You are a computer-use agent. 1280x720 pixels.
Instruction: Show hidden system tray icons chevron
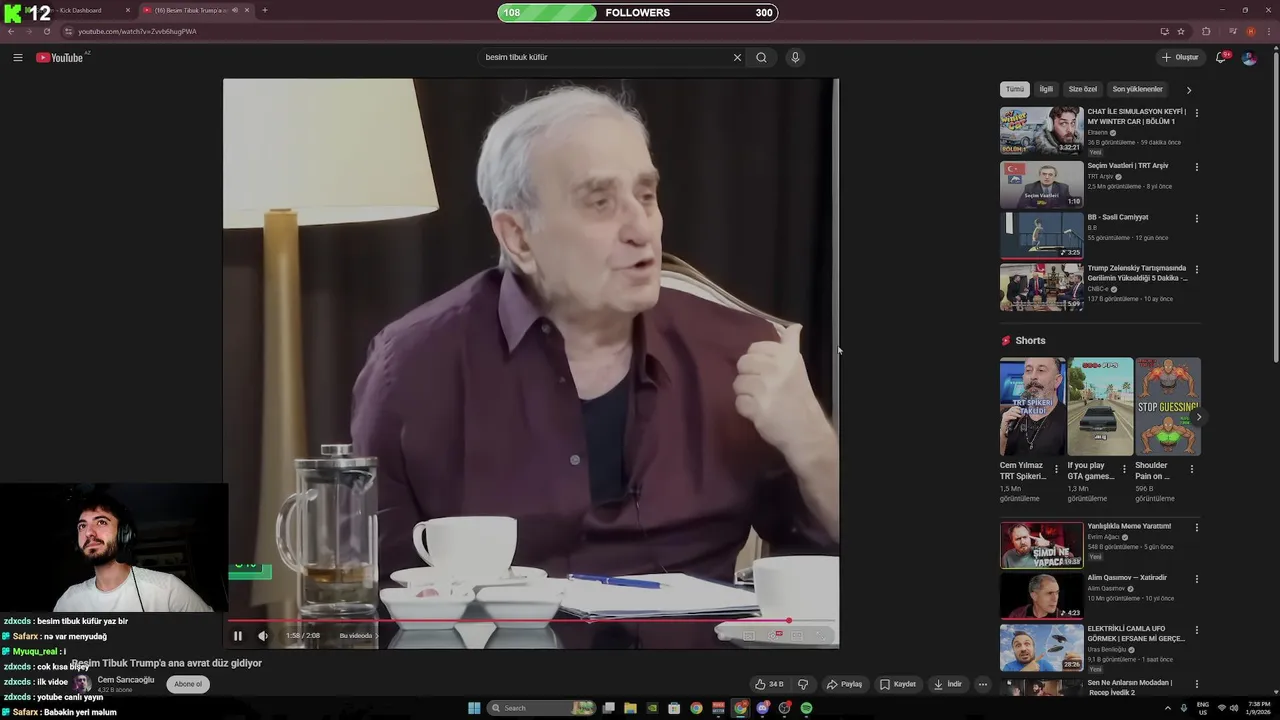1168,708
